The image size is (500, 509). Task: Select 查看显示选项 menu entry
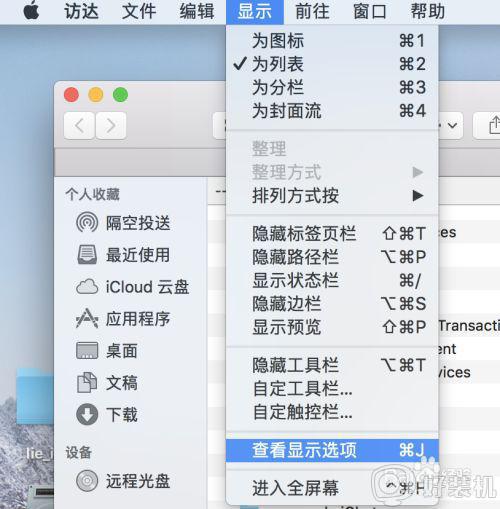(332, 450)
